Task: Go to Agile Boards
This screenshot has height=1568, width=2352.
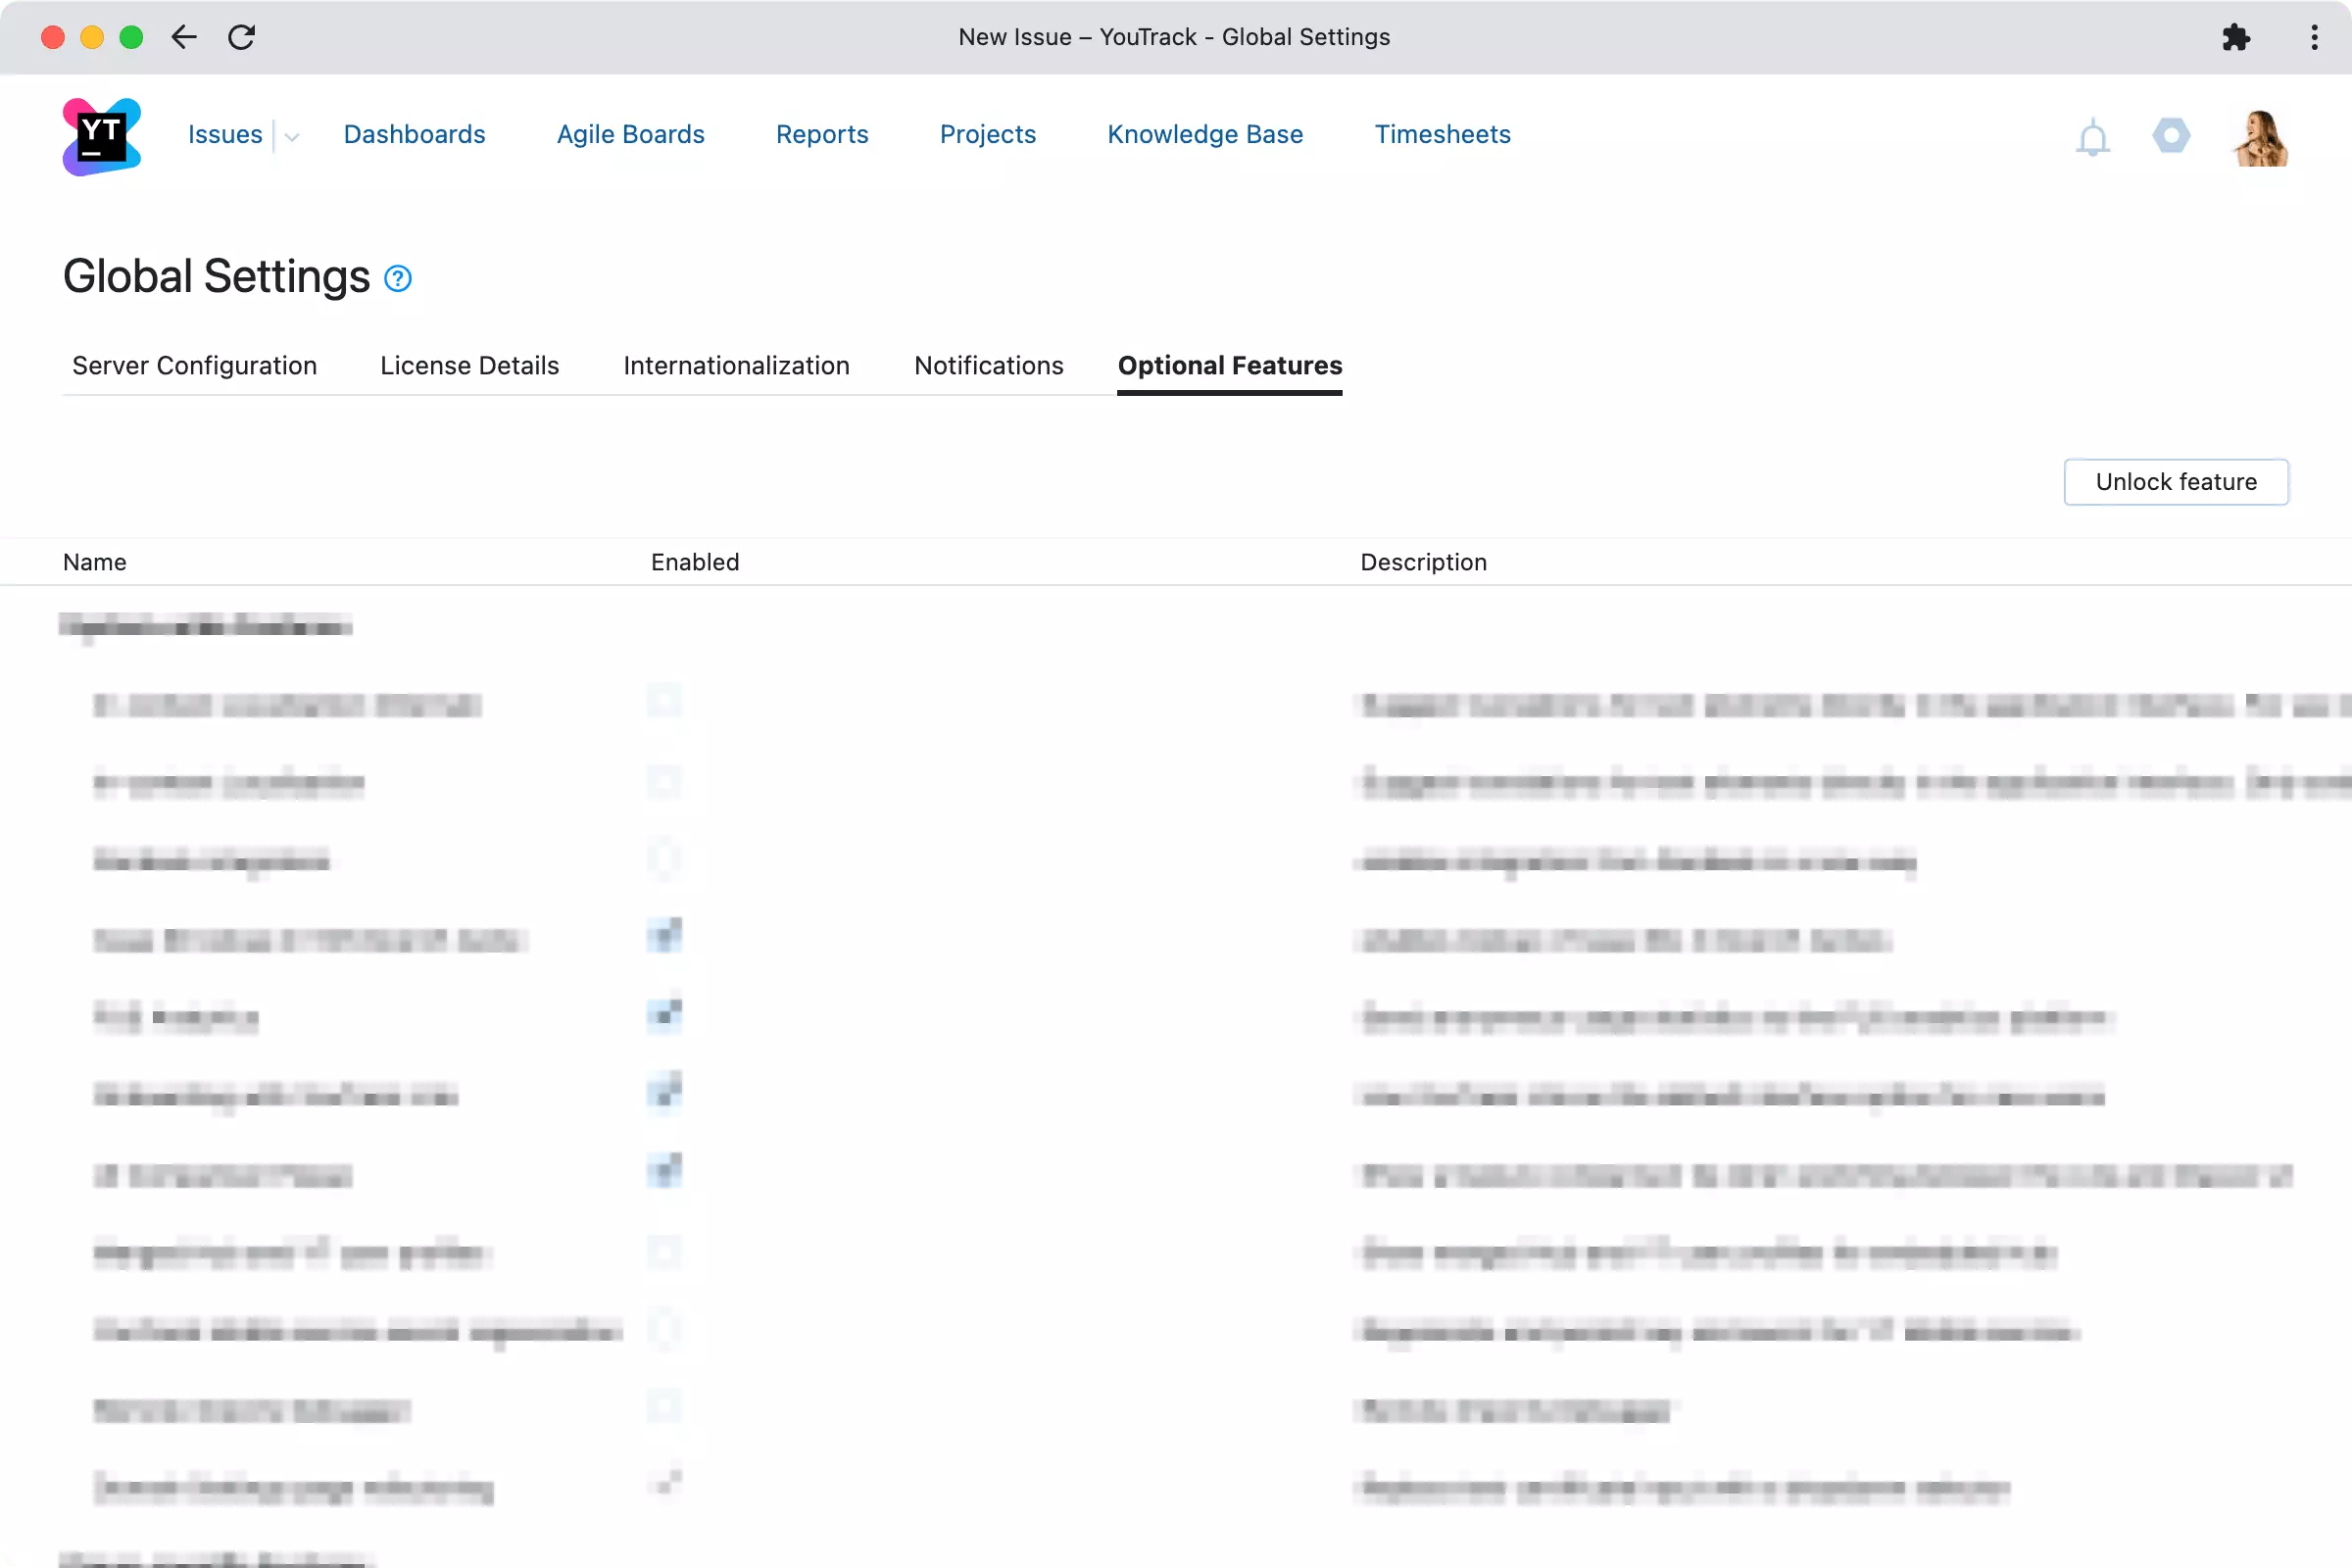Action: (630, 134)
